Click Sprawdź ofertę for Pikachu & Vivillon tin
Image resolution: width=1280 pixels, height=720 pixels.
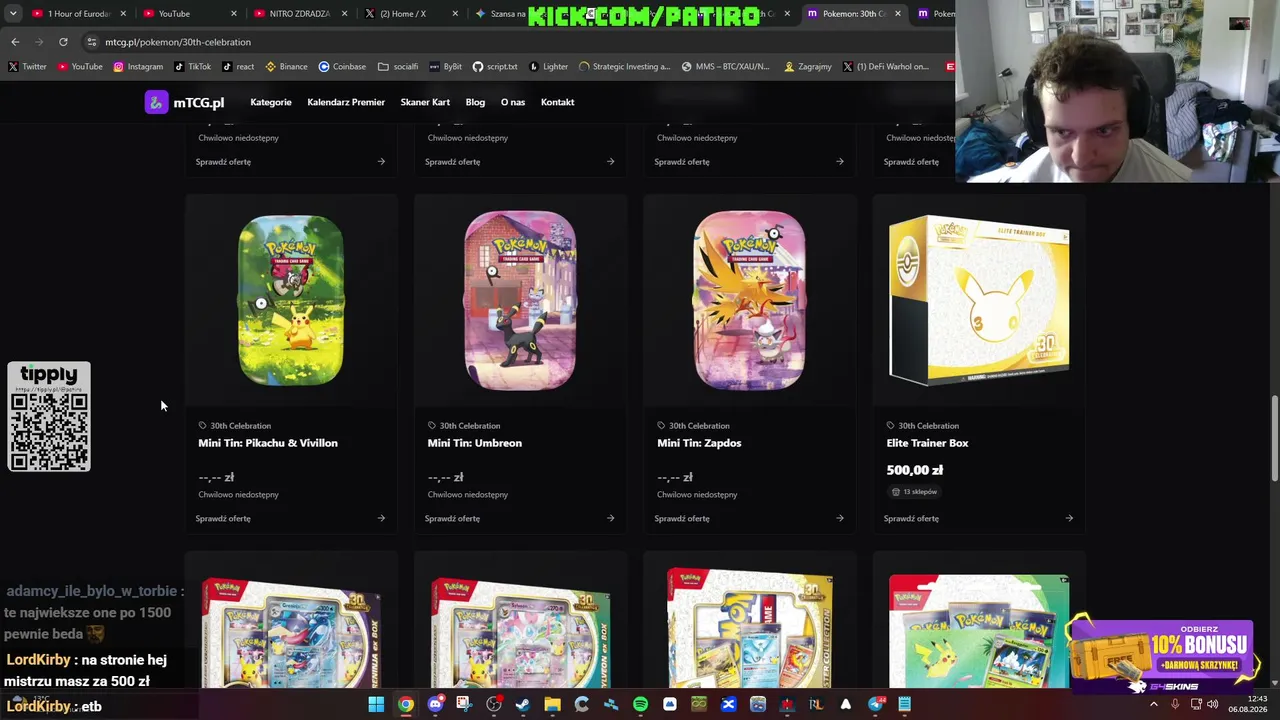[x=223, y=519]
